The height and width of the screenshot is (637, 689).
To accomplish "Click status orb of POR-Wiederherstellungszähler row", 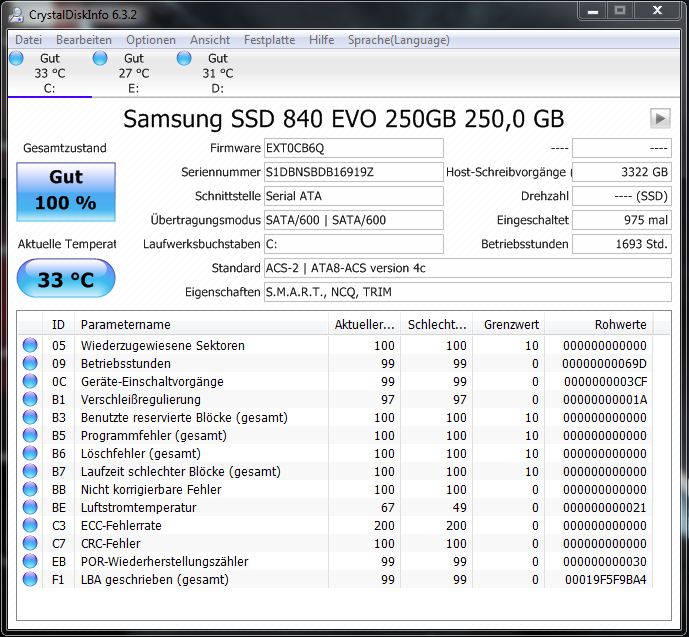I will (x=30, y=561).
